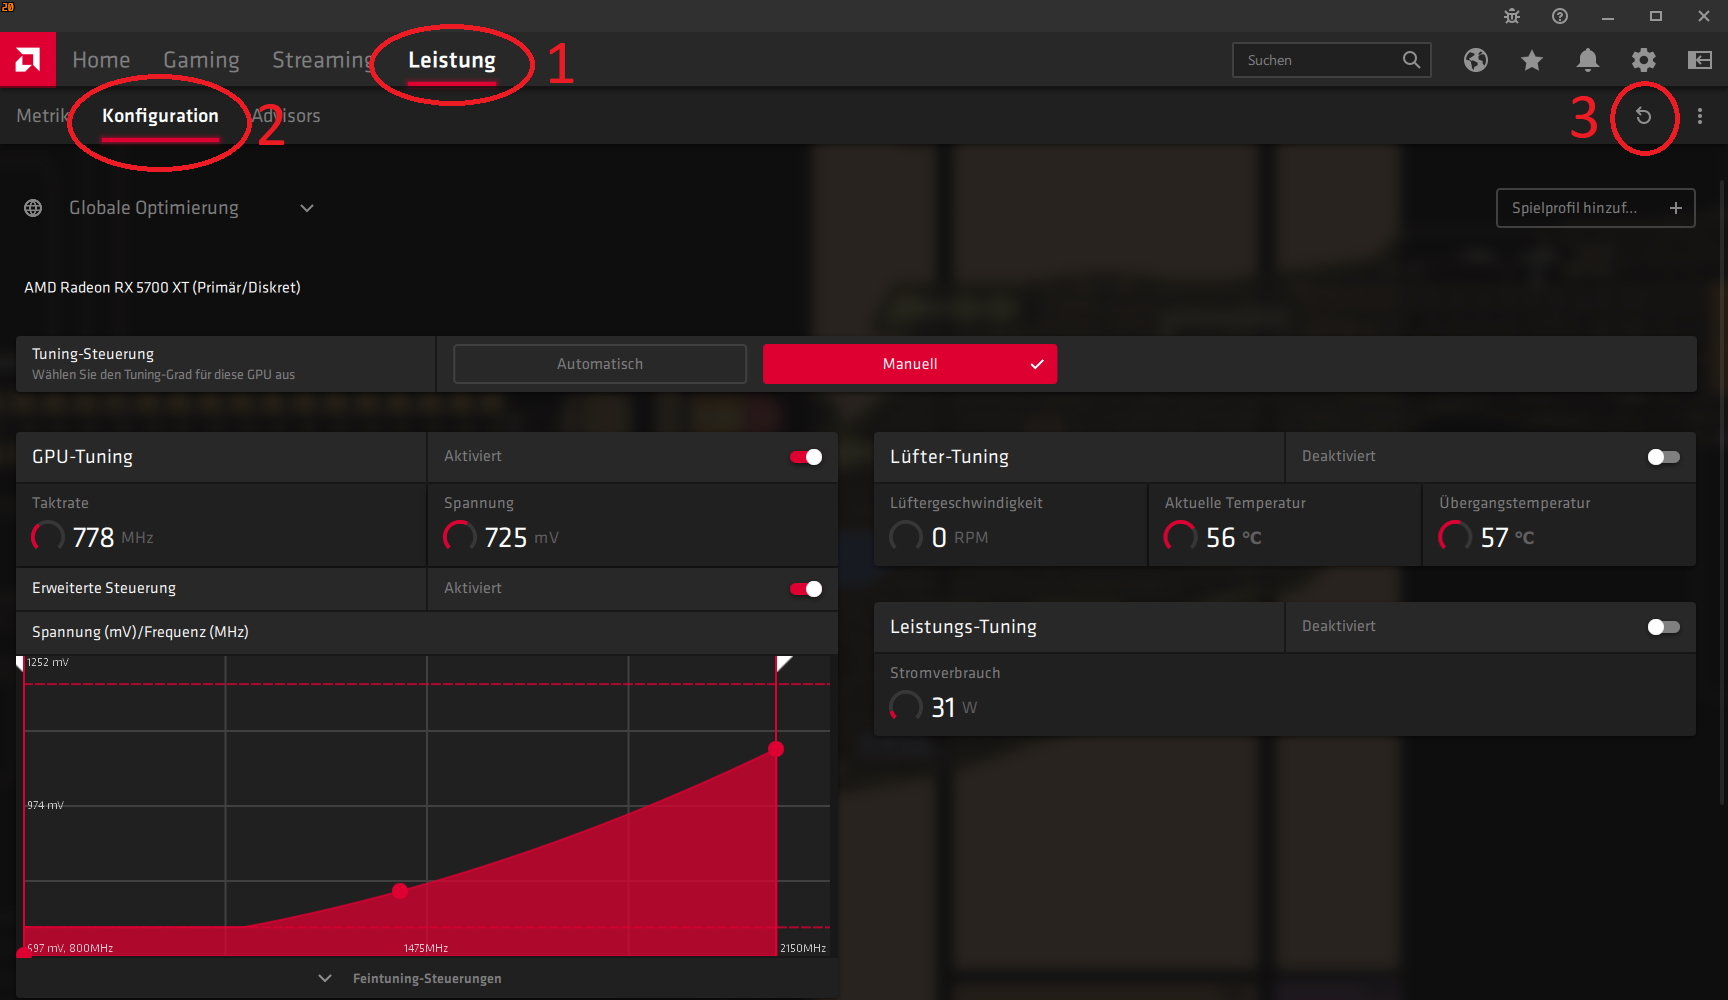Click the top curve point on voltage graph
Image resolution: width=1728 pixels, height=1000 pixels.
tap(776, 749)
